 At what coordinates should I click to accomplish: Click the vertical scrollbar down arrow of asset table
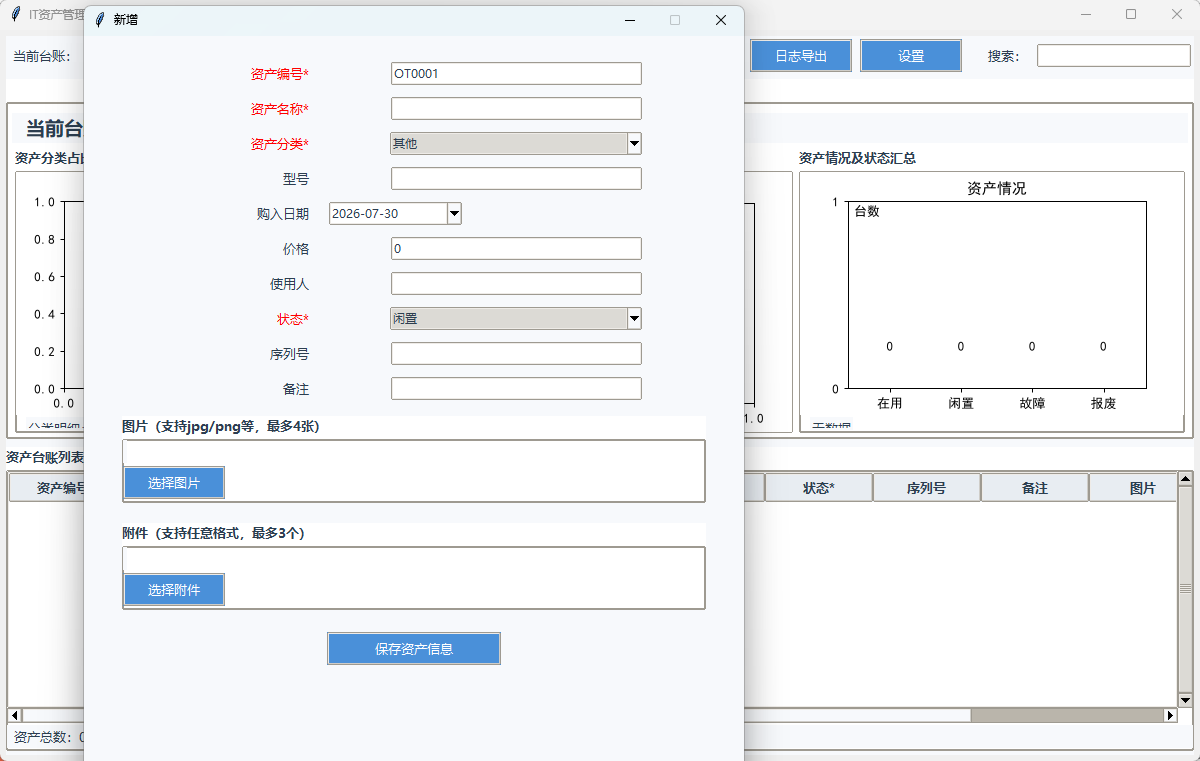click(x=1185, y=700)
